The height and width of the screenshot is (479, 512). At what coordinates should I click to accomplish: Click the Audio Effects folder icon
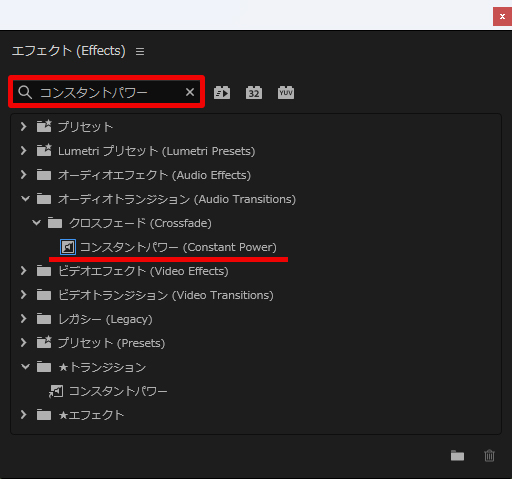click(x=44, y=175)
